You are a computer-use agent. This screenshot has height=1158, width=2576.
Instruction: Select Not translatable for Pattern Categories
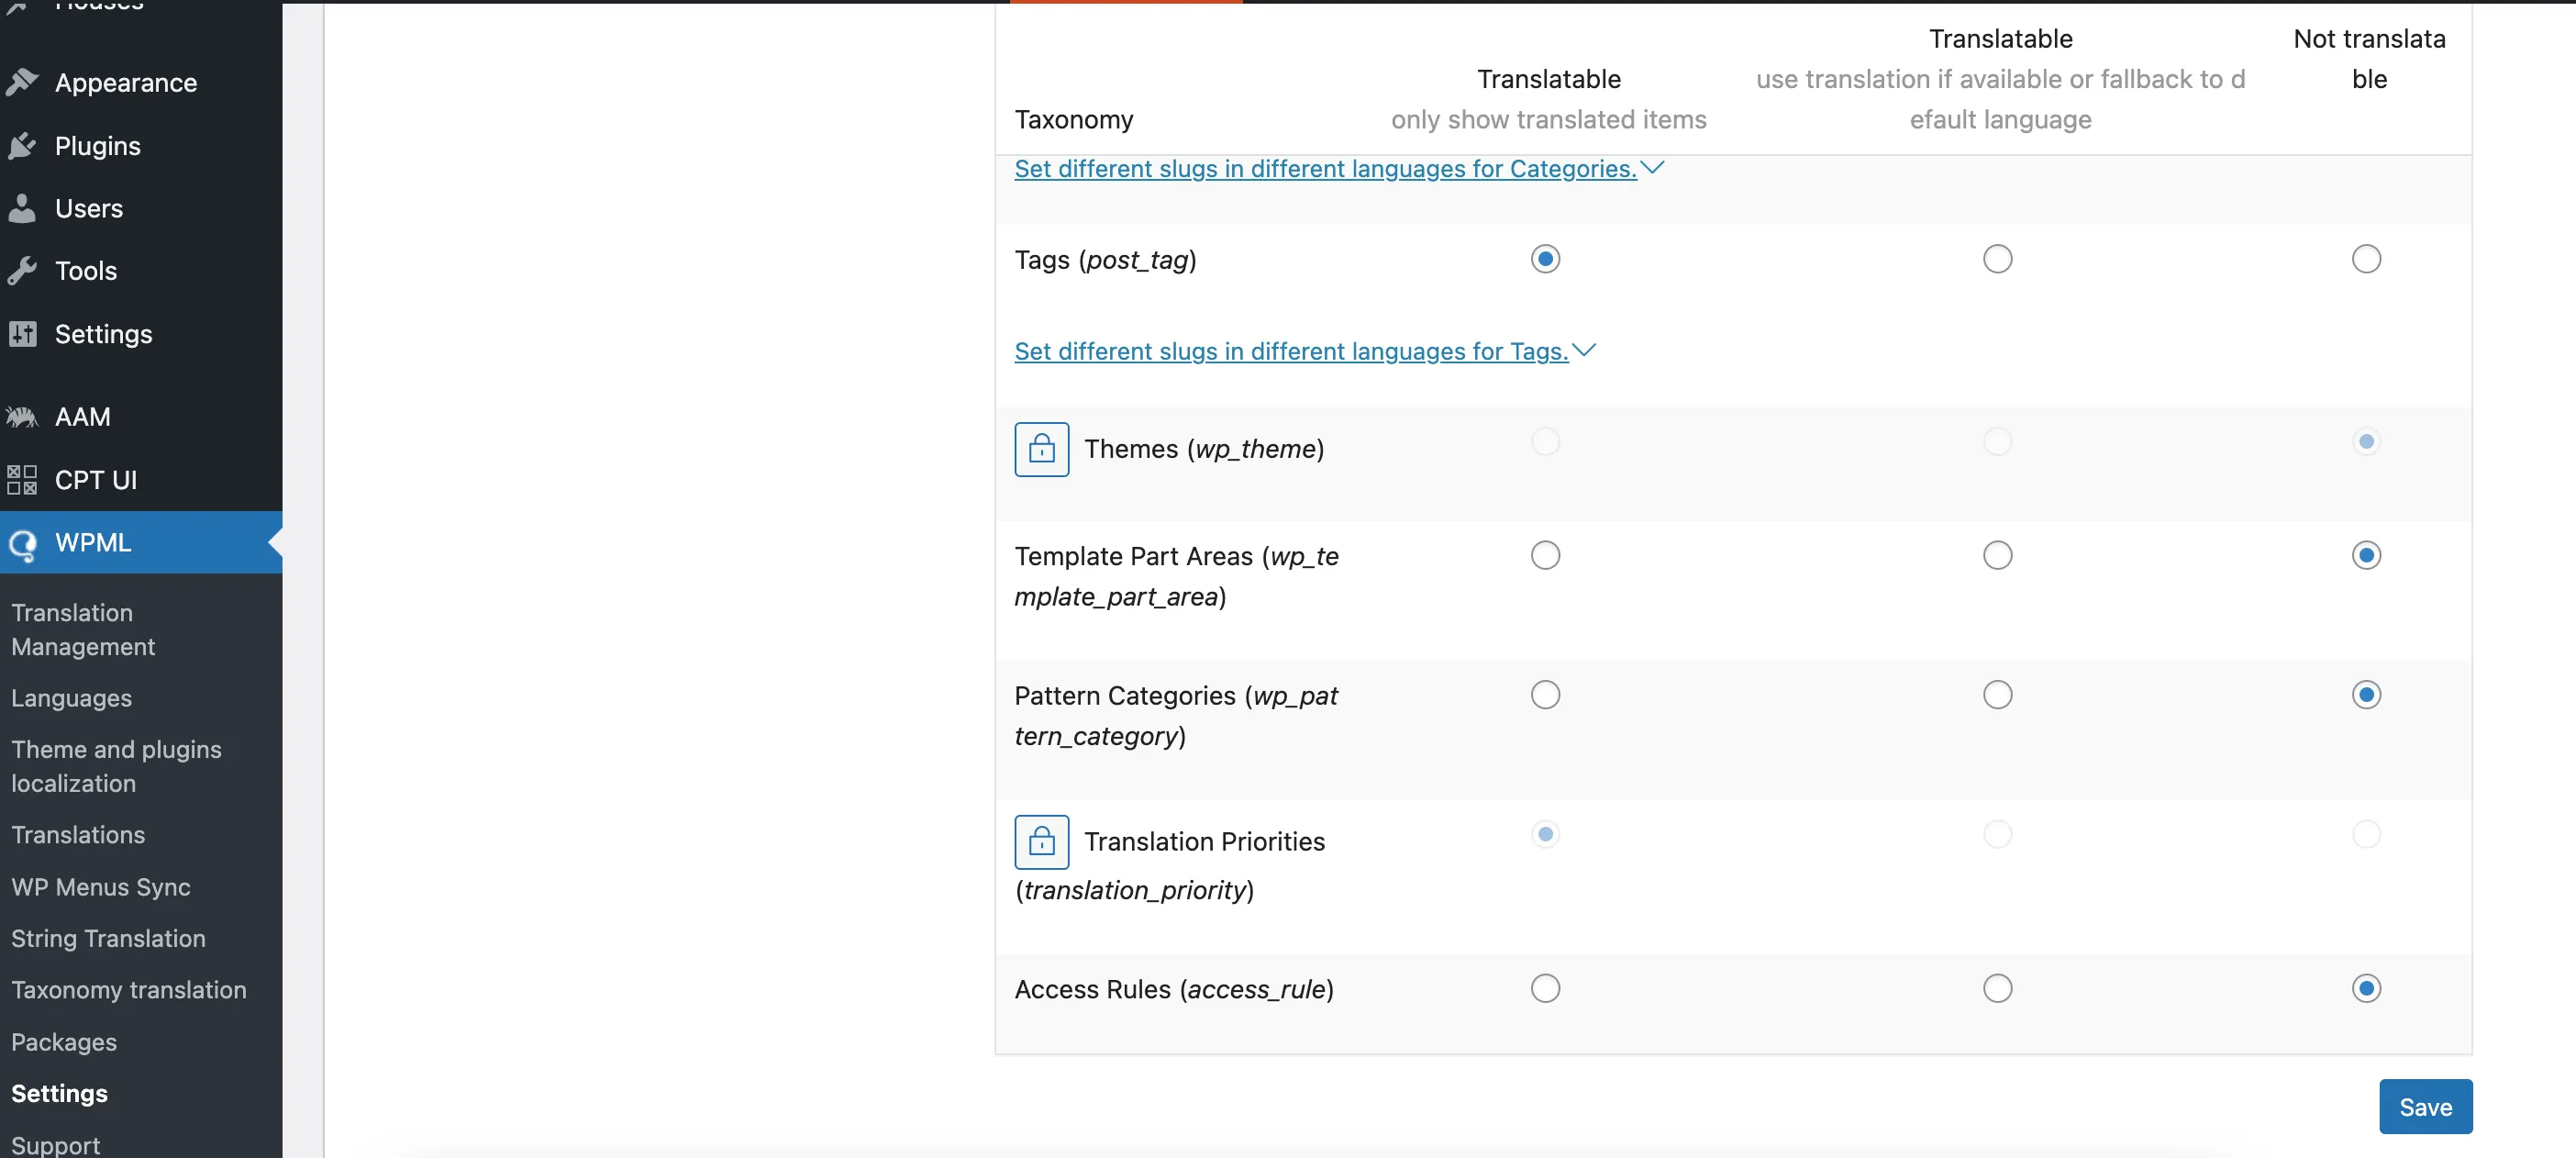2366,695
